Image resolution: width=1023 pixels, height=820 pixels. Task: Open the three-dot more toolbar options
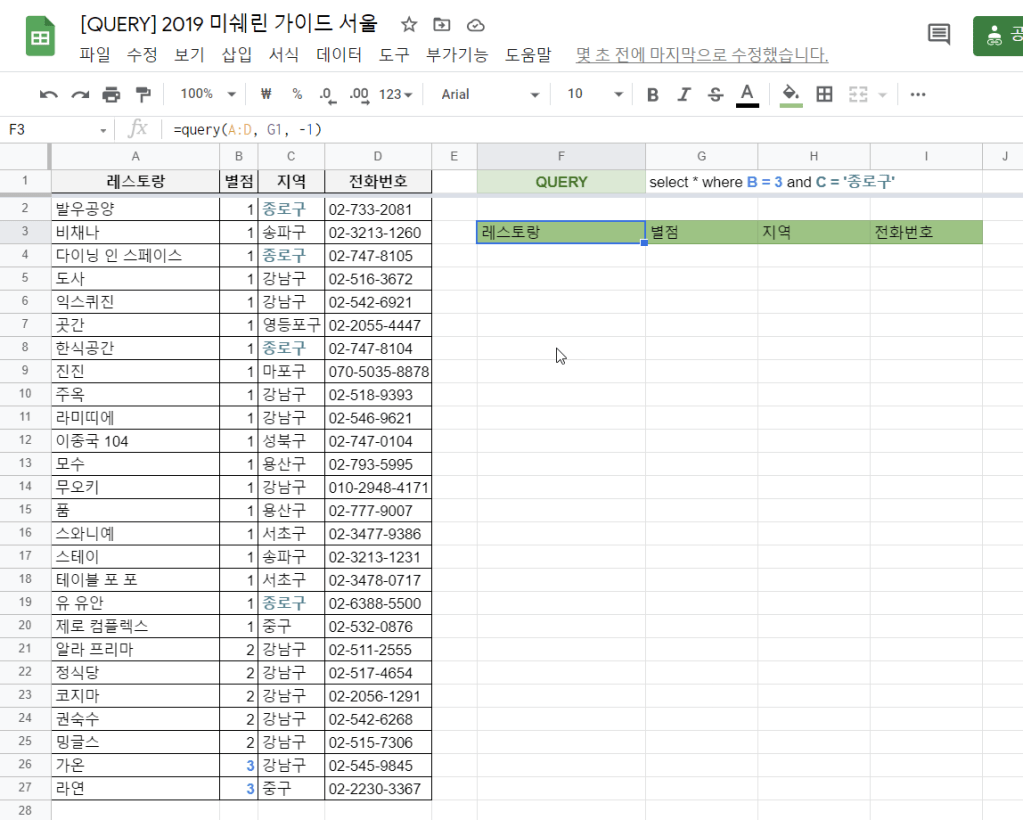pyautogui.click(x=917, y=94)
